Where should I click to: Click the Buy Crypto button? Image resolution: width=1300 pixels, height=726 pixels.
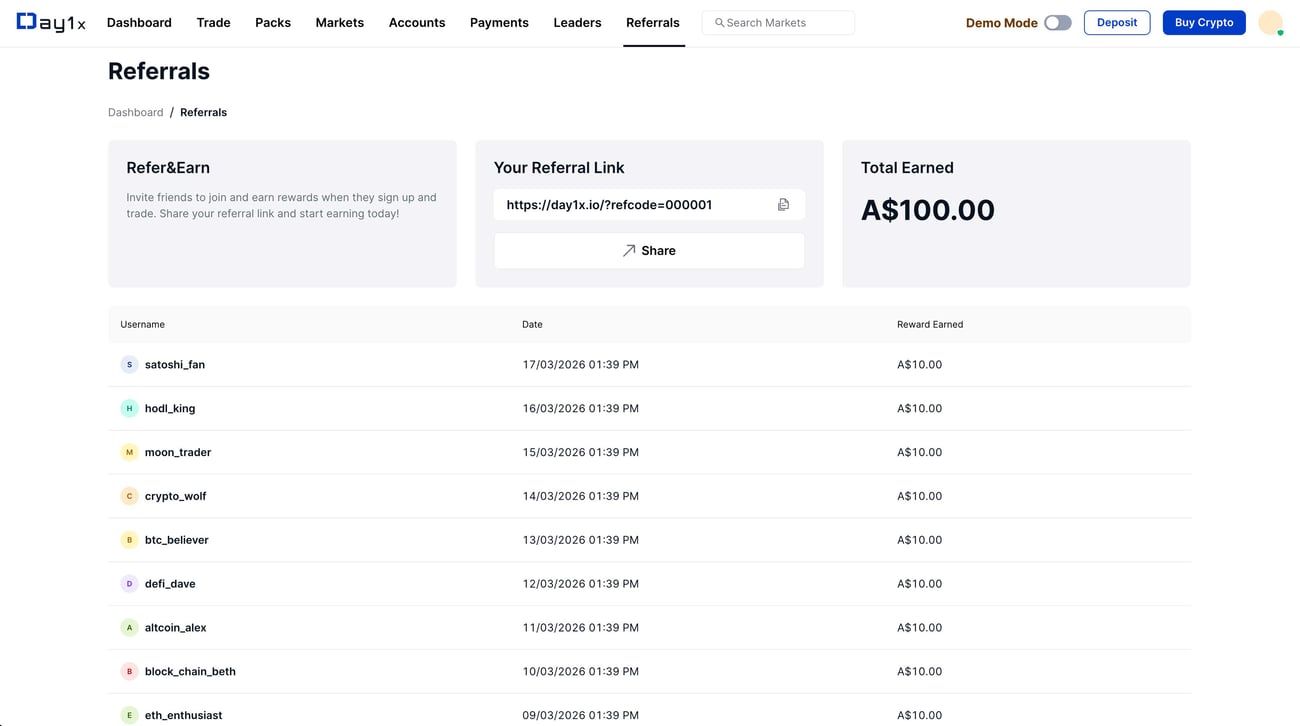[x=1203, y=23]
